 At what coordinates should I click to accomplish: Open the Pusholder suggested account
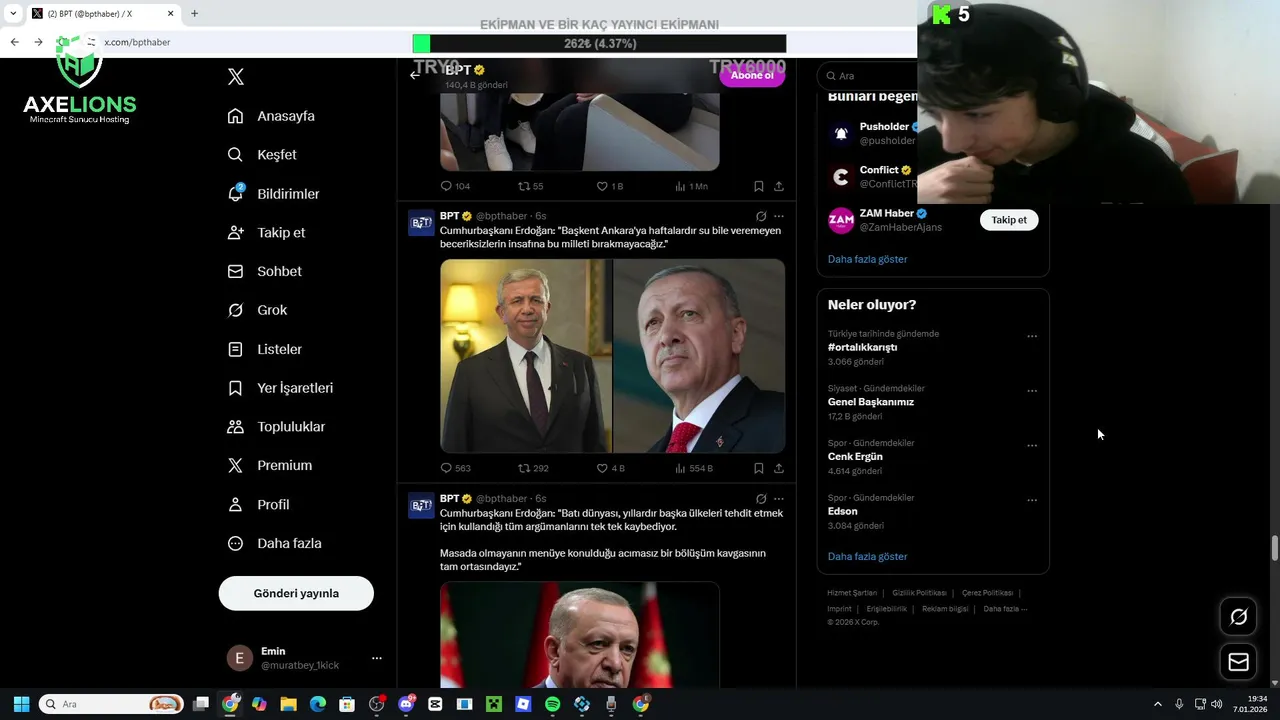(x=884, y=127)
